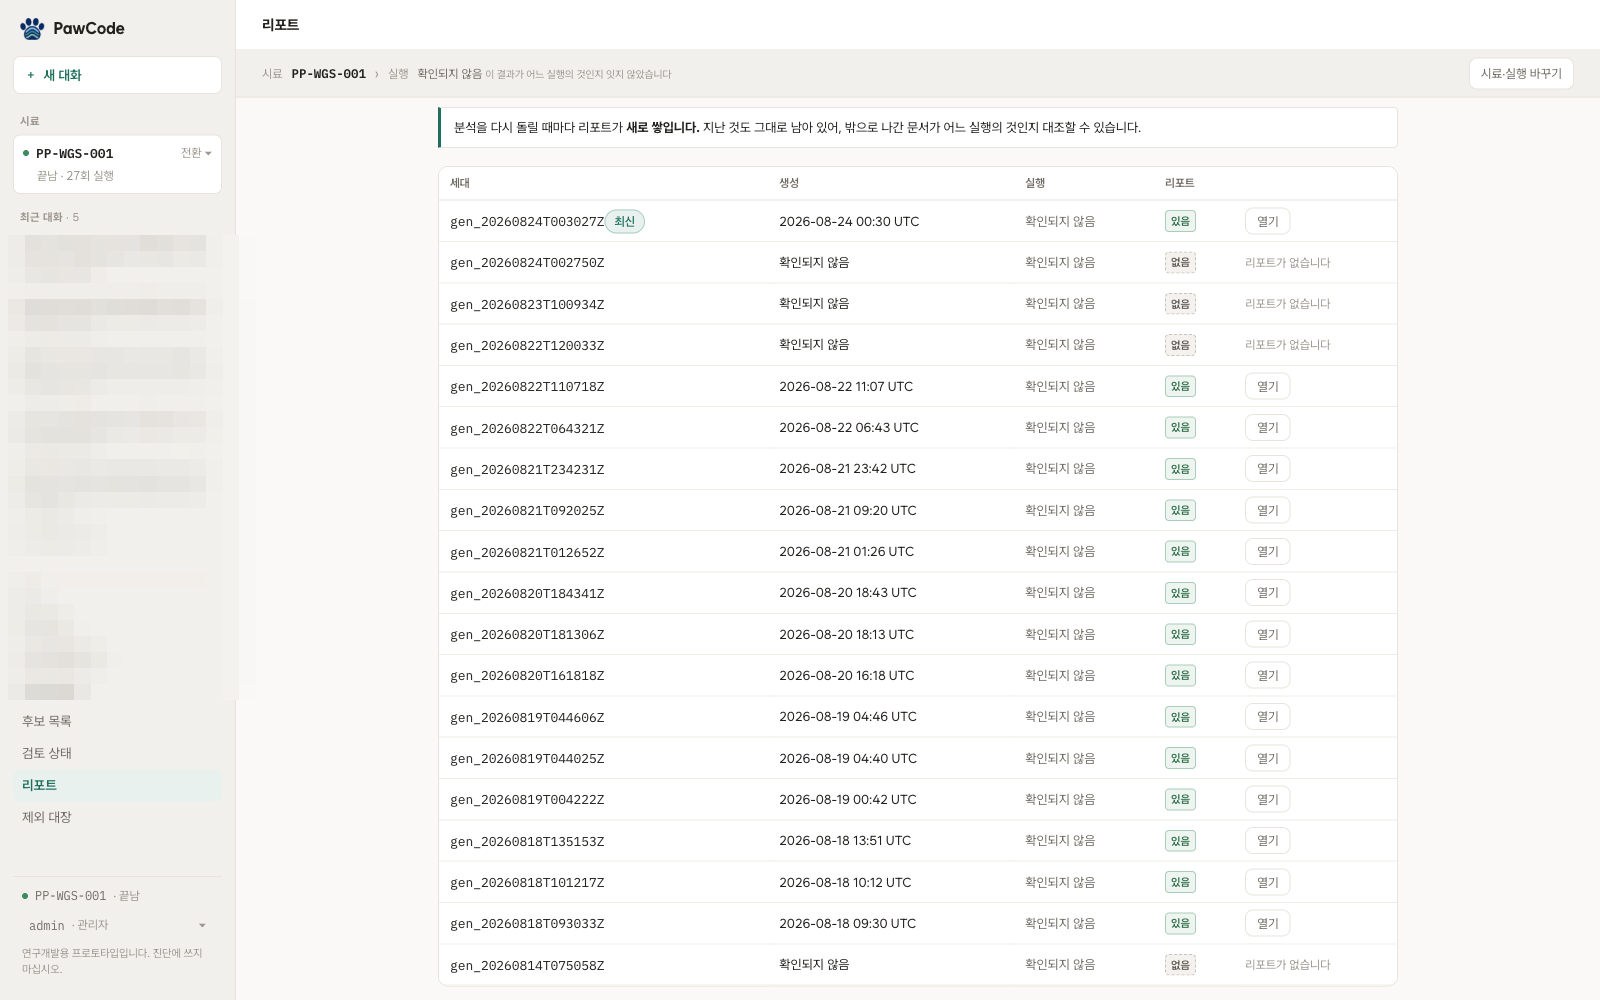Open the gen_20260821T012652Z report
Image resolution: width=1600 pixels, height=1000 pixels.
(x=1267, y=552)
